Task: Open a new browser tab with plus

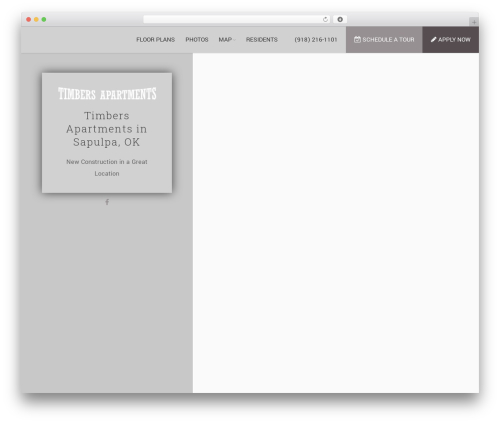Action: 474,22
